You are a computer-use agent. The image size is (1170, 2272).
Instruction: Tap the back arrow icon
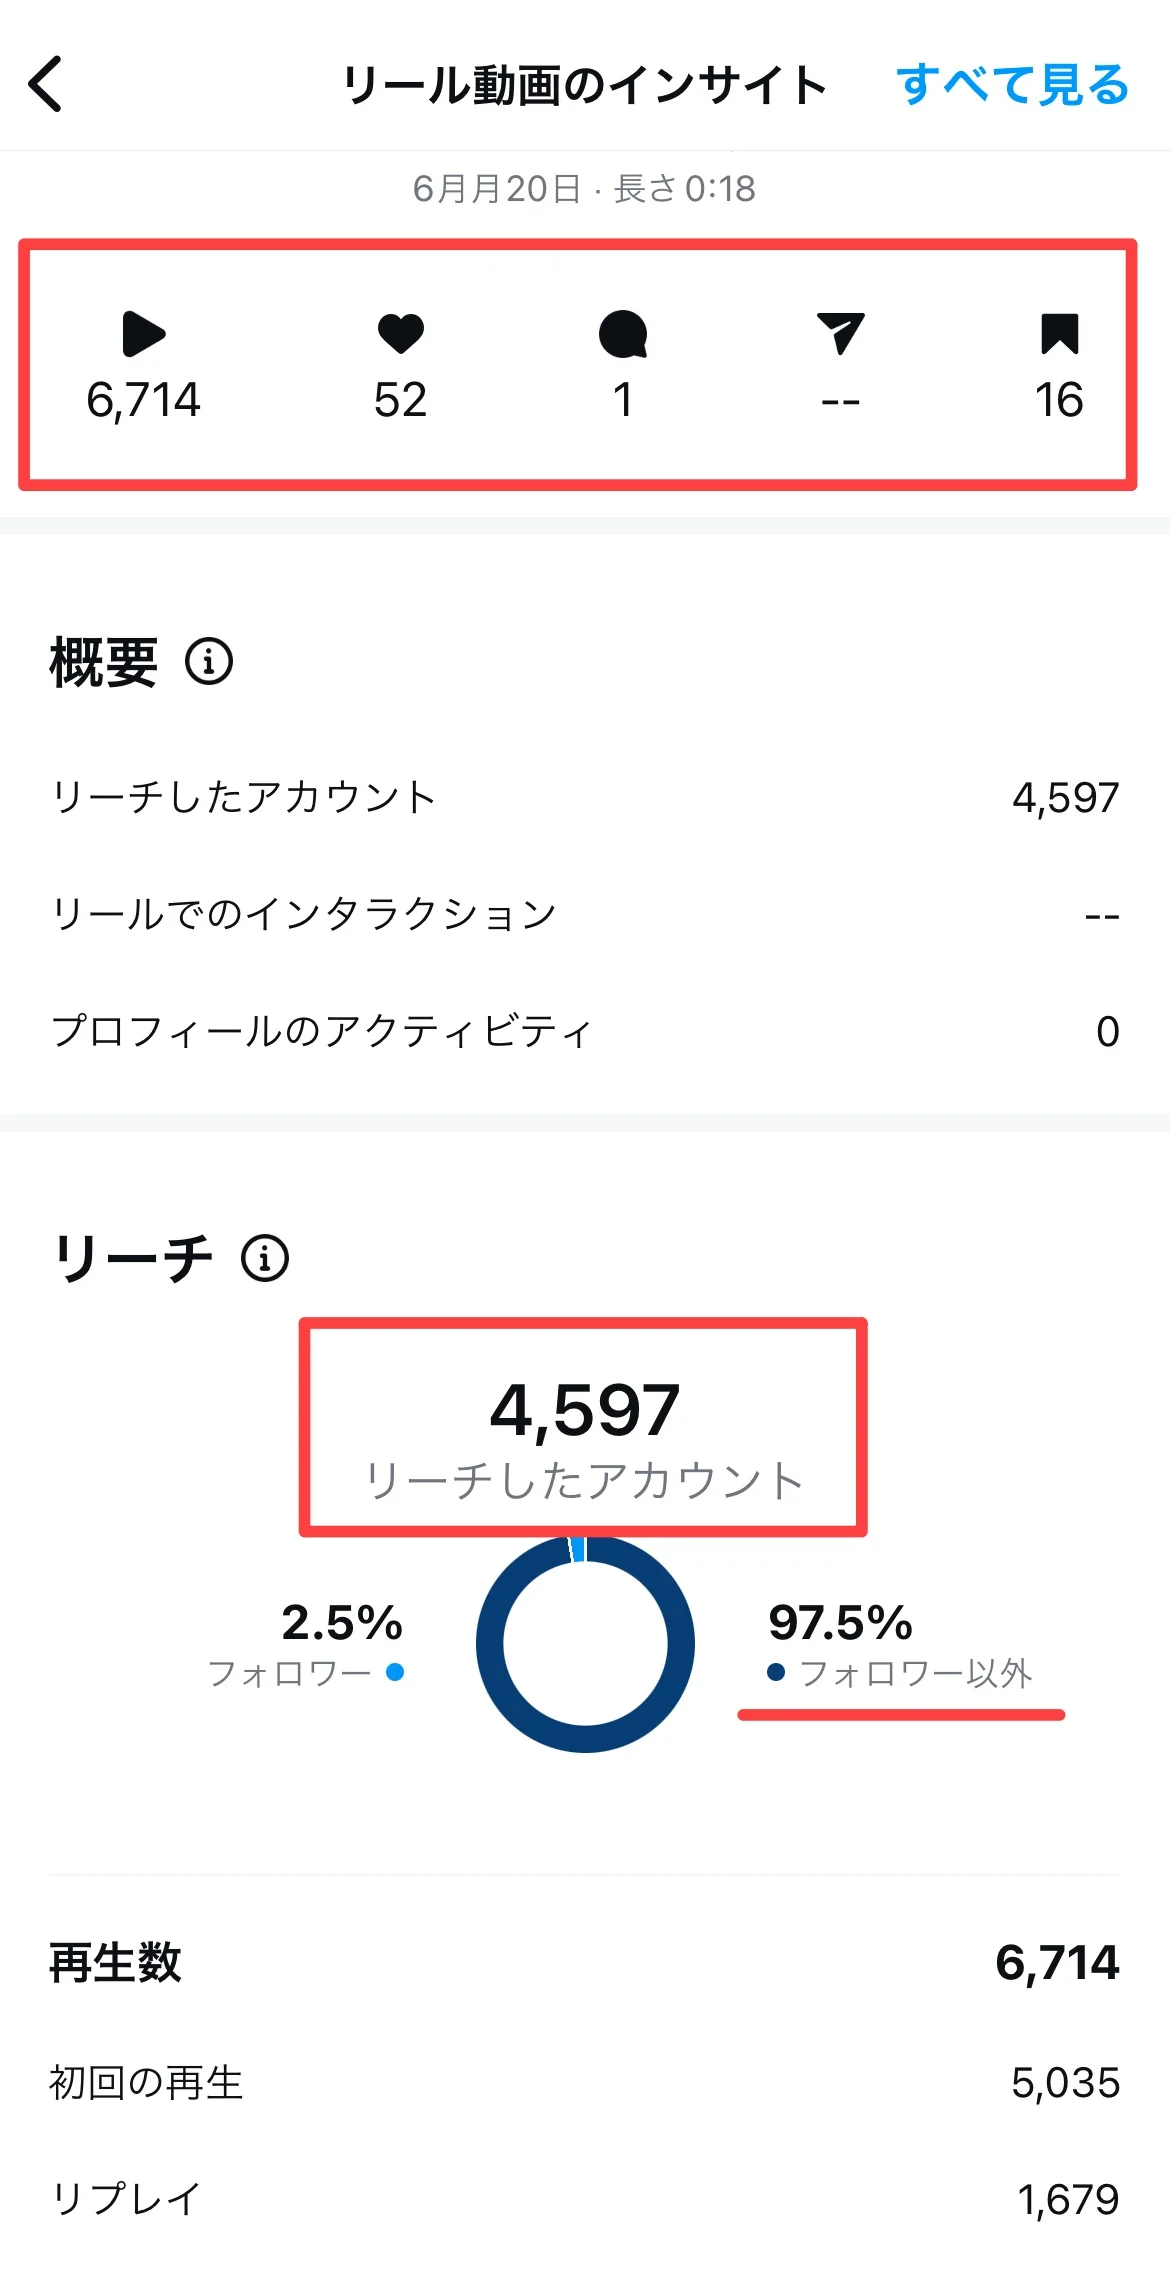tap(46, 84)
